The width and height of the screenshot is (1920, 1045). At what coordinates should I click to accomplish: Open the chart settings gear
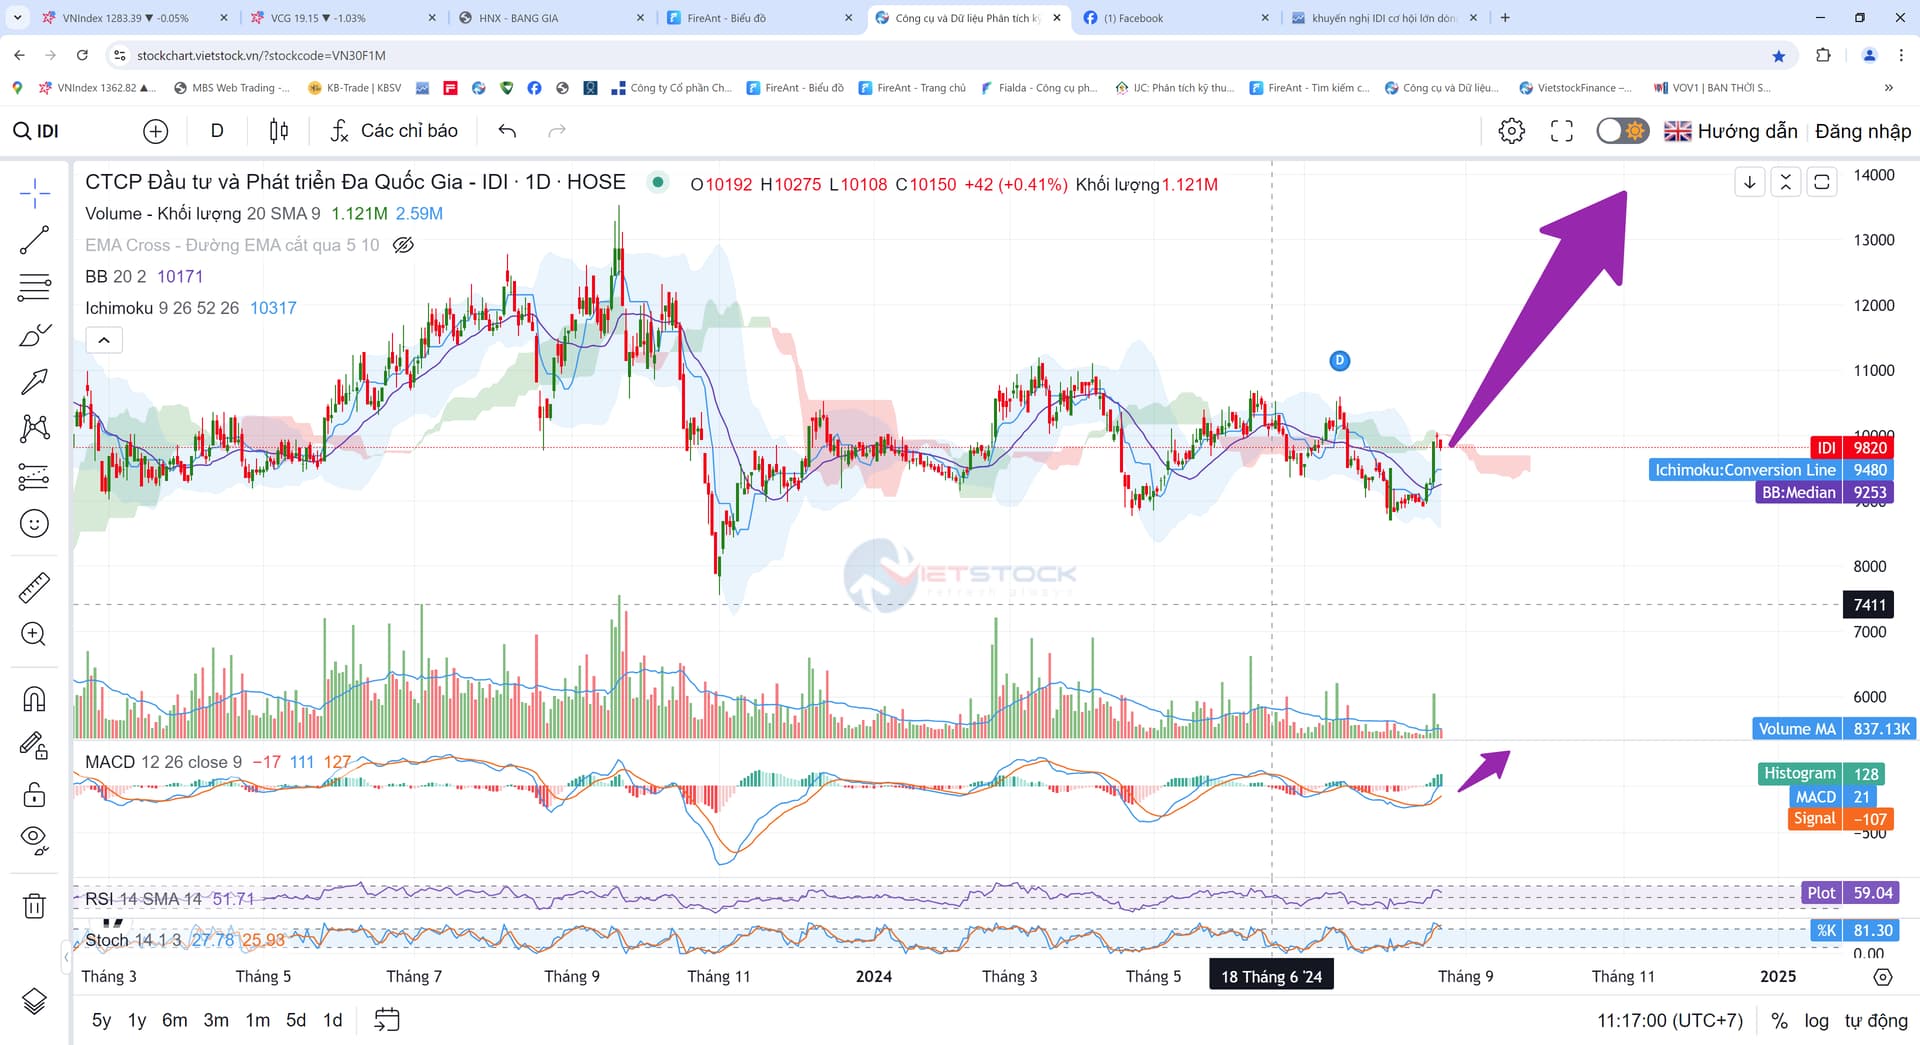(x=1512, y=131)
